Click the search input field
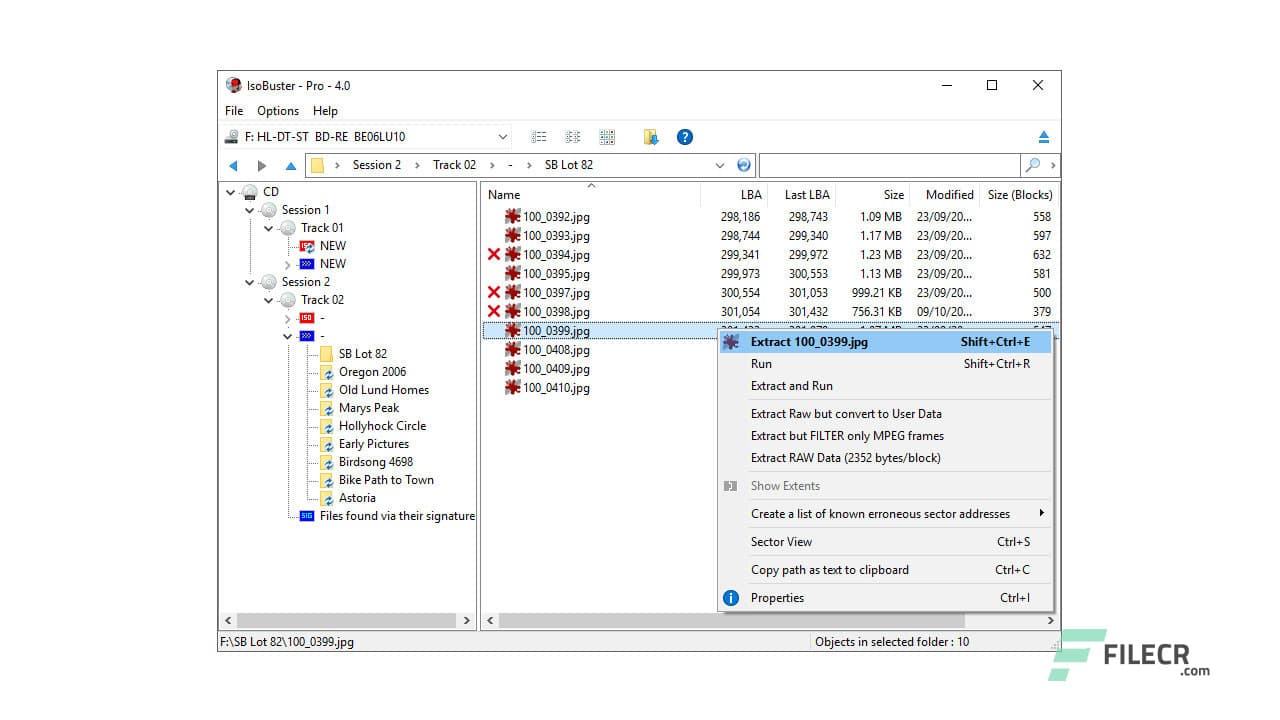 pos(890,164)
